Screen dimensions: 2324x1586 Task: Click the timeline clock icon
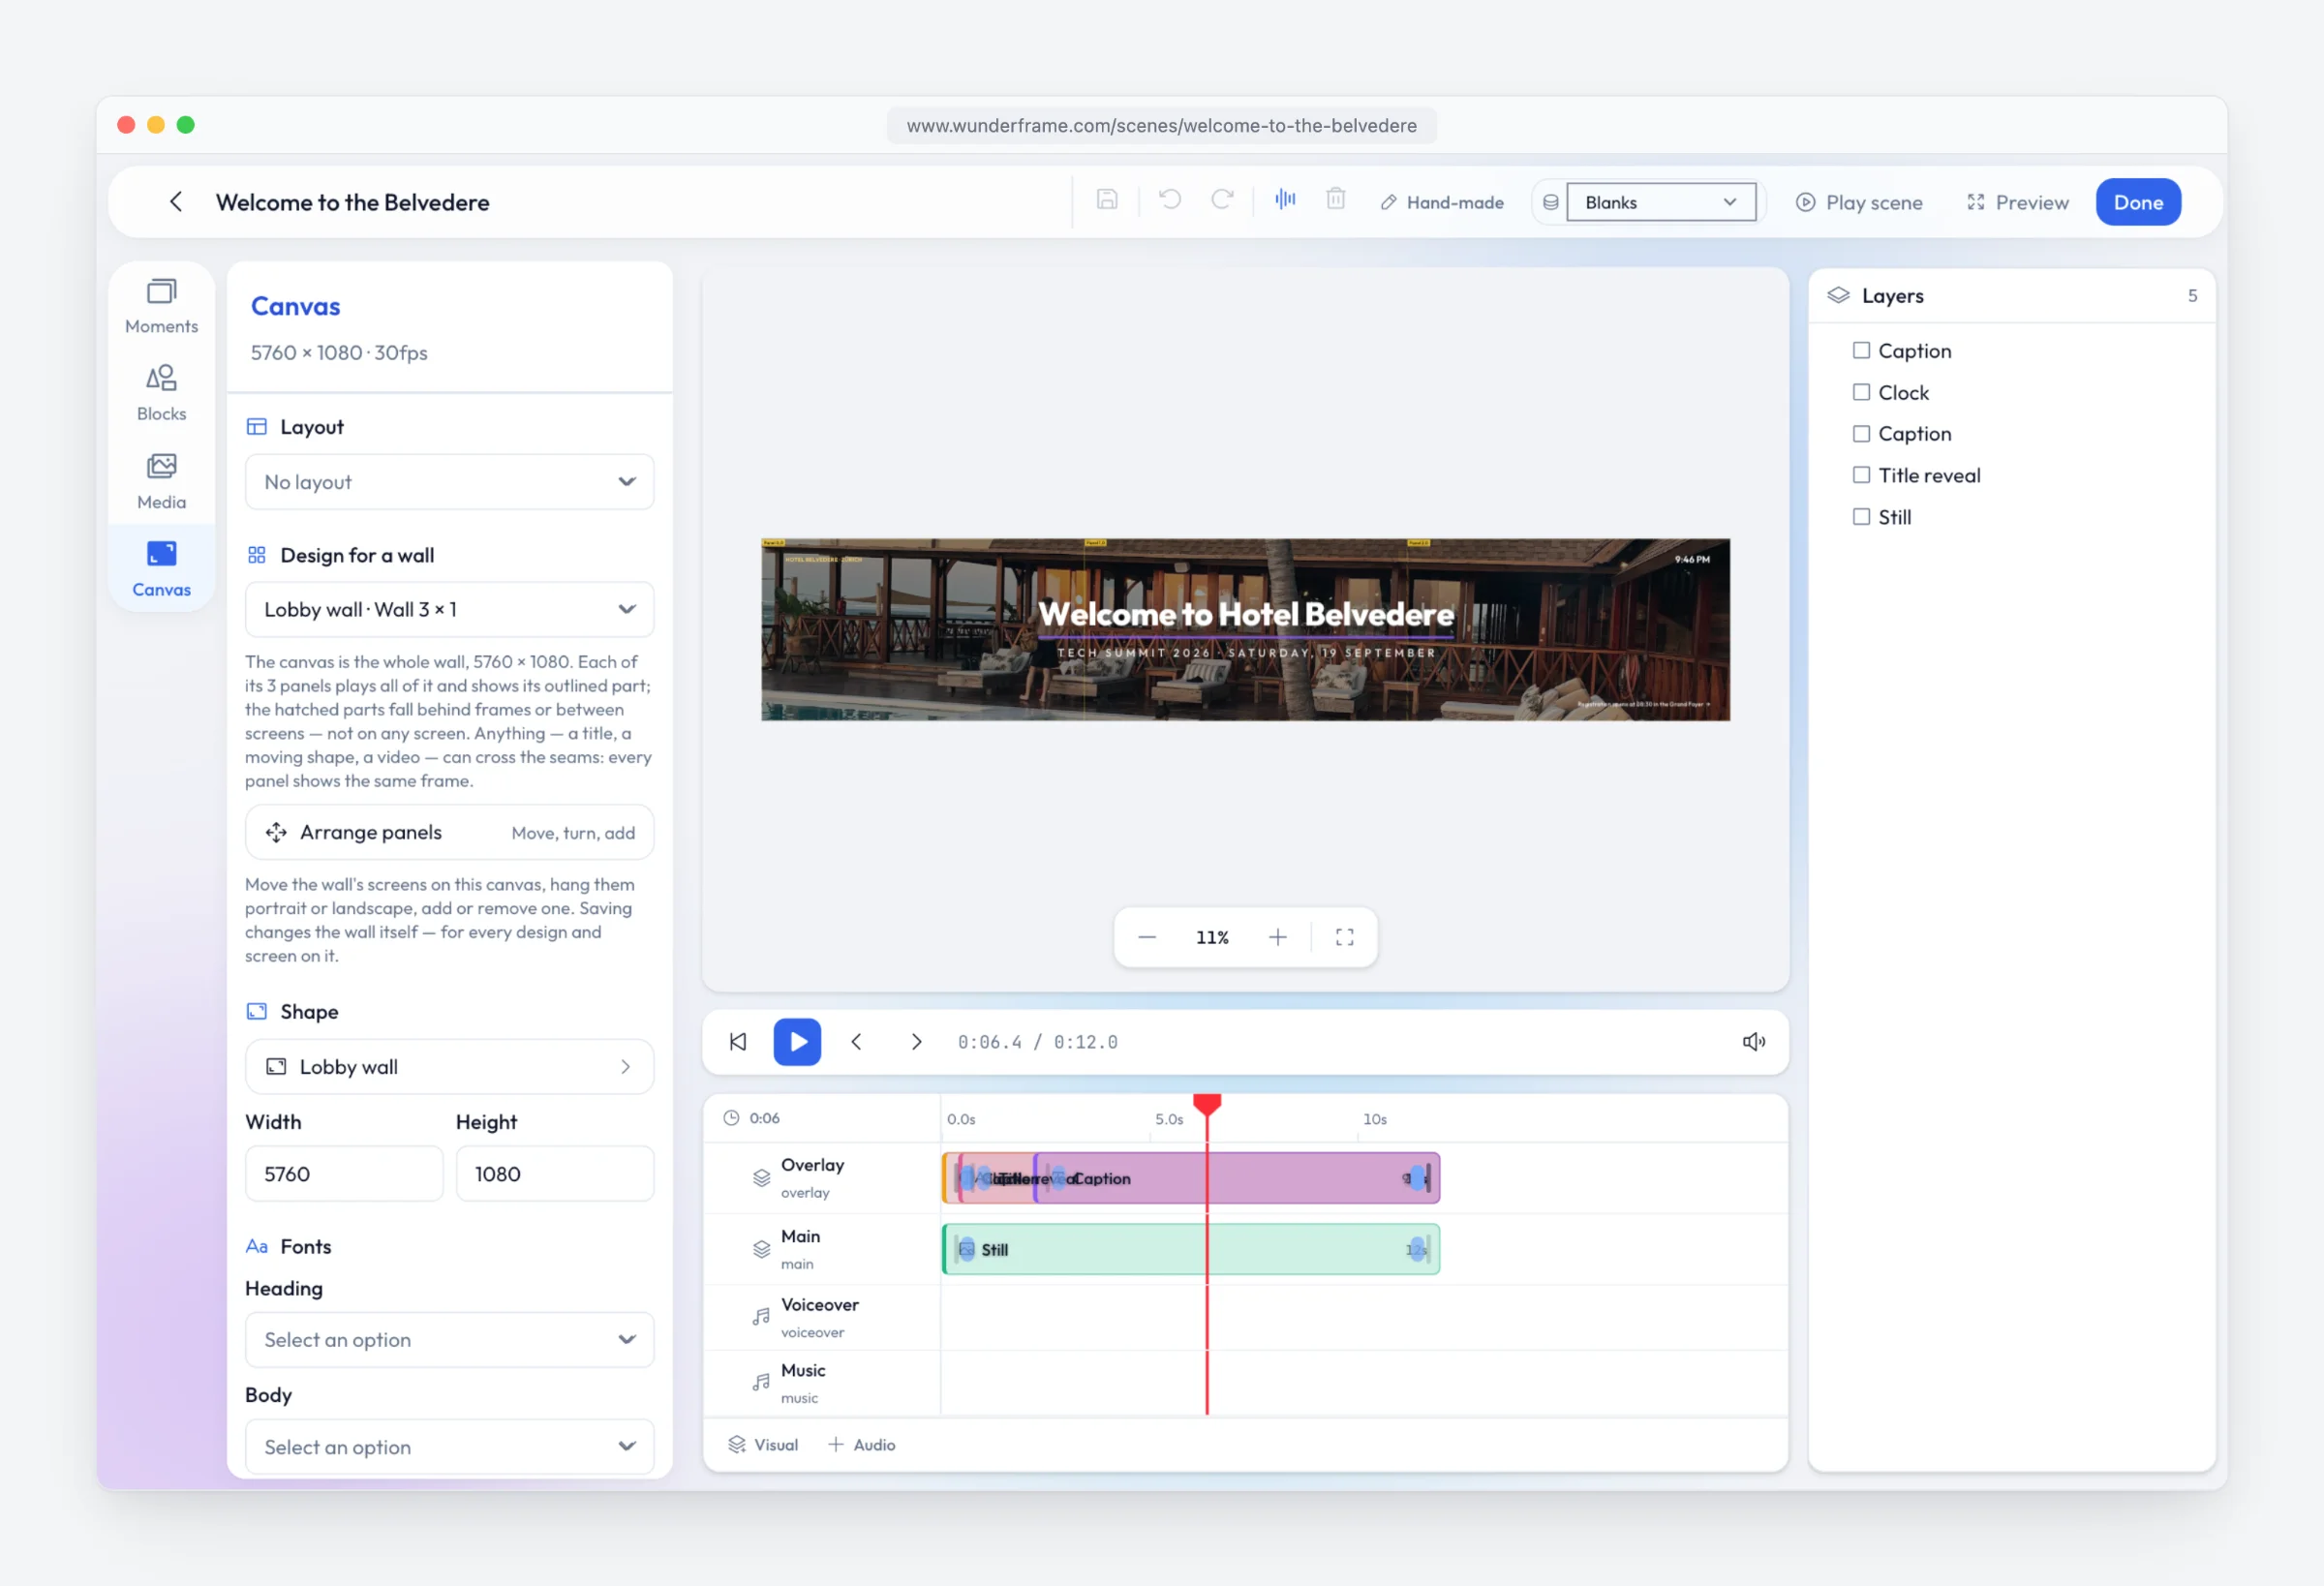point(731,1118)
